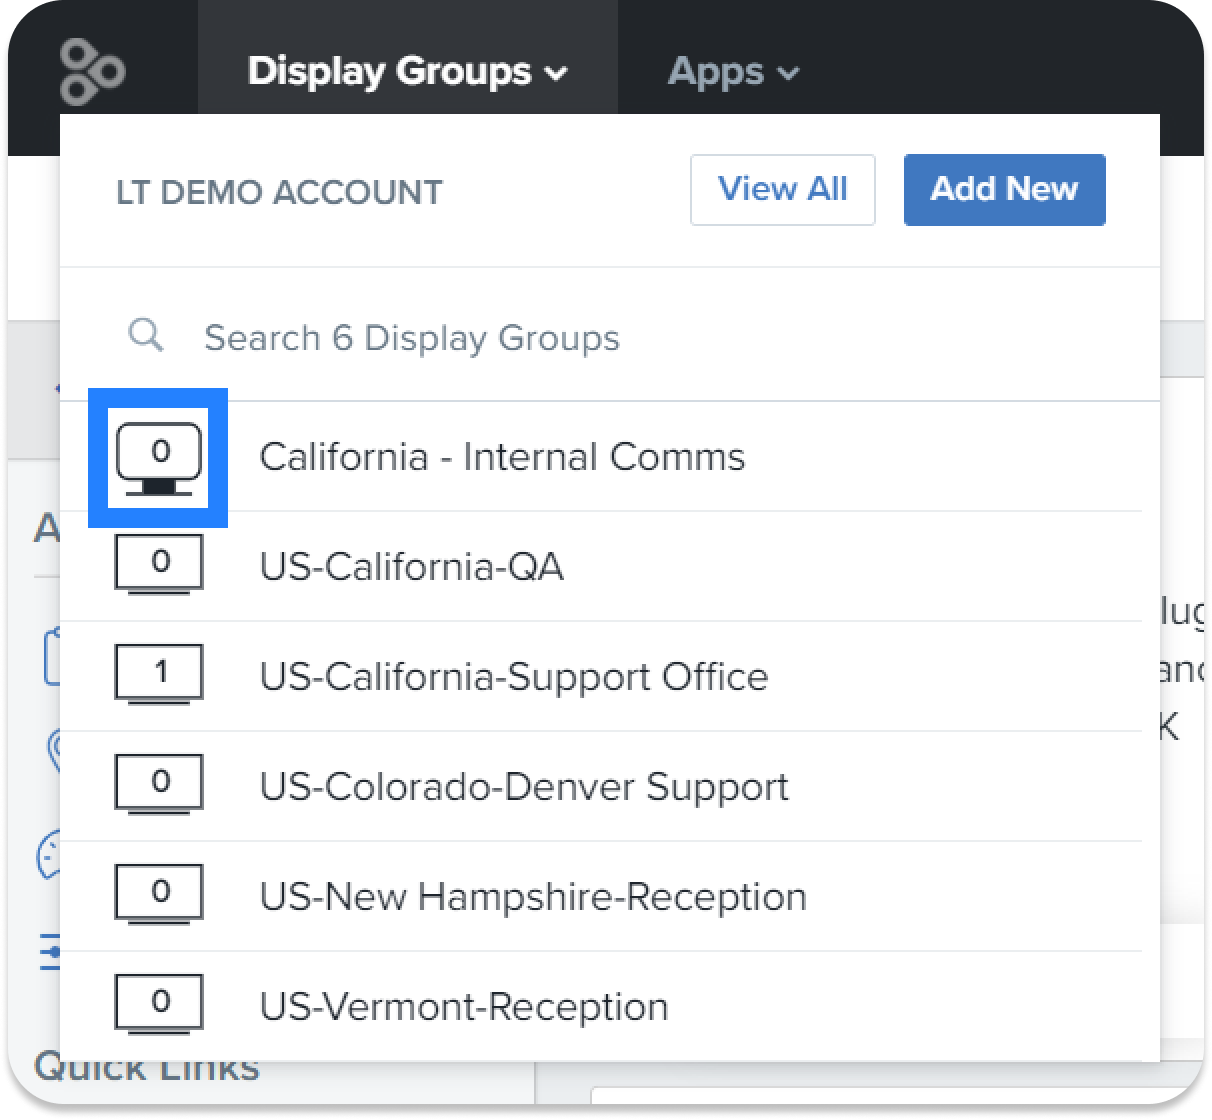
Task: Open the Apps dropdown chevron
Action: click(789, 72)
